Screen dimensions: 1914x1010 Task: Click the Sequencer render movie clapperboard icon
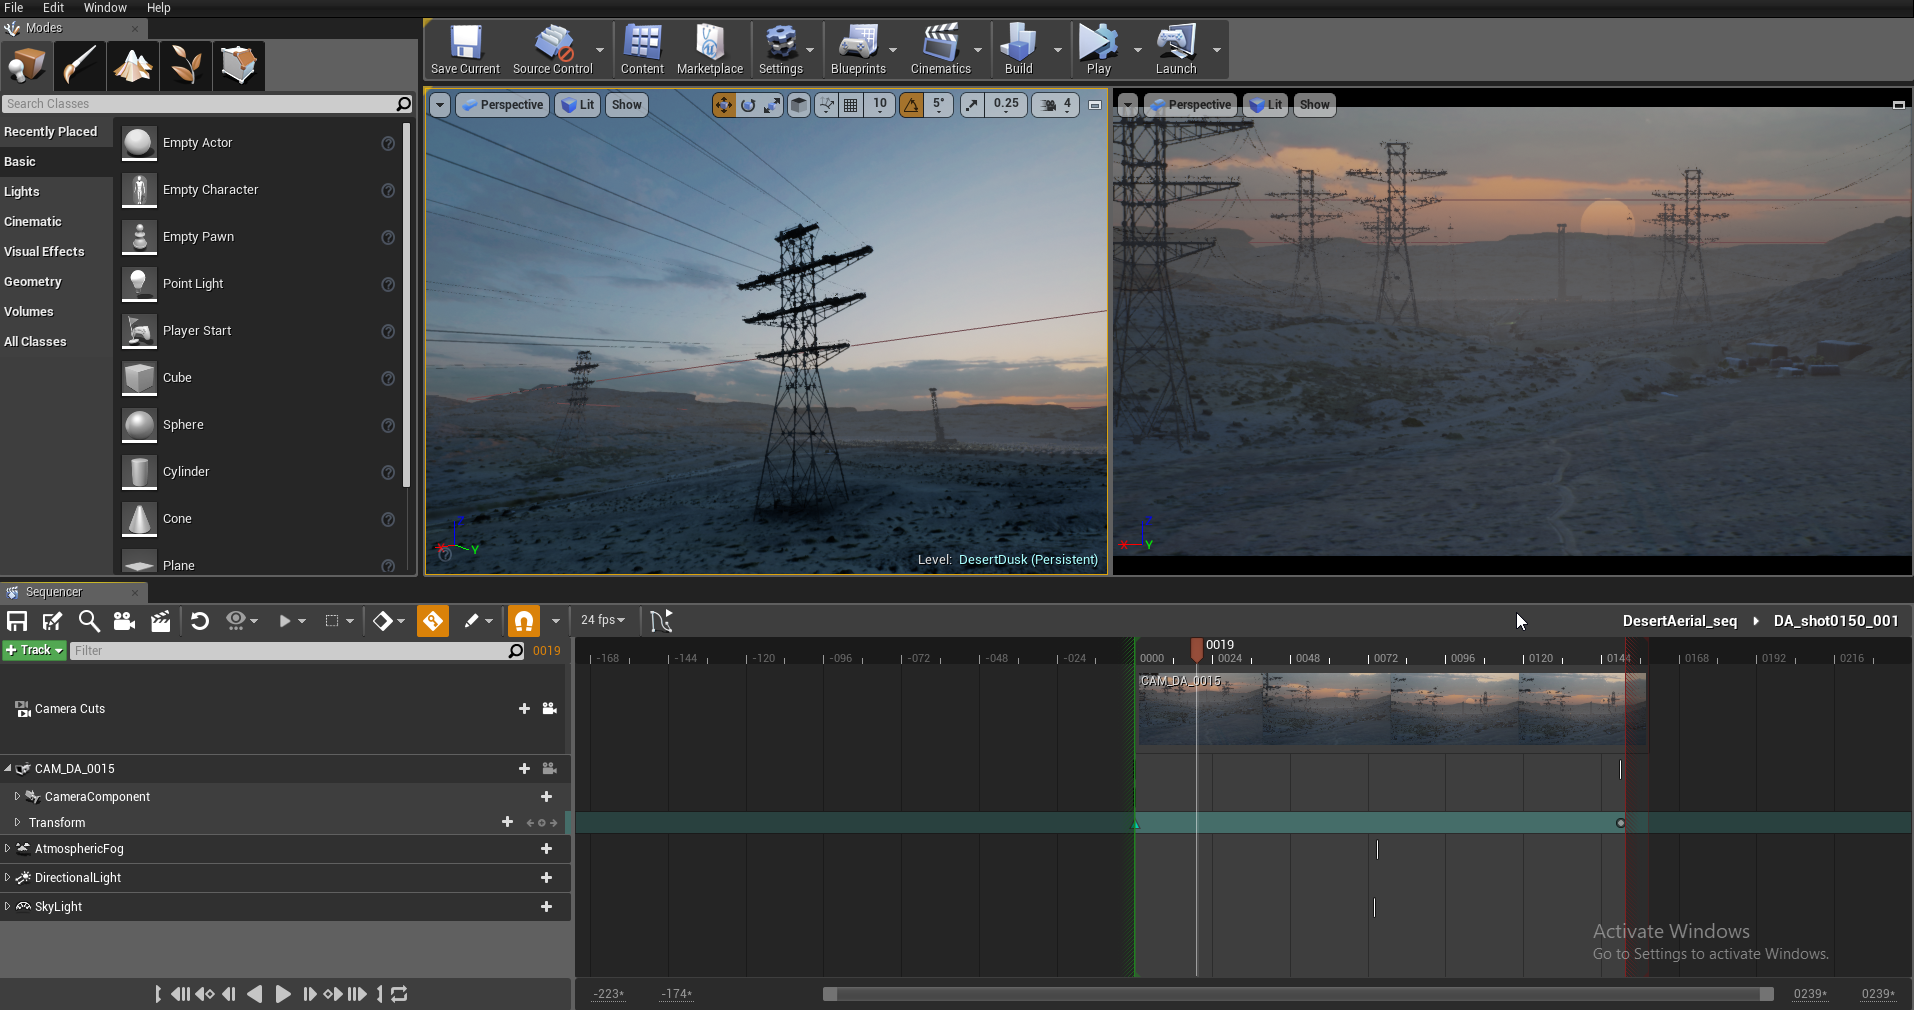tap(160, 621)
